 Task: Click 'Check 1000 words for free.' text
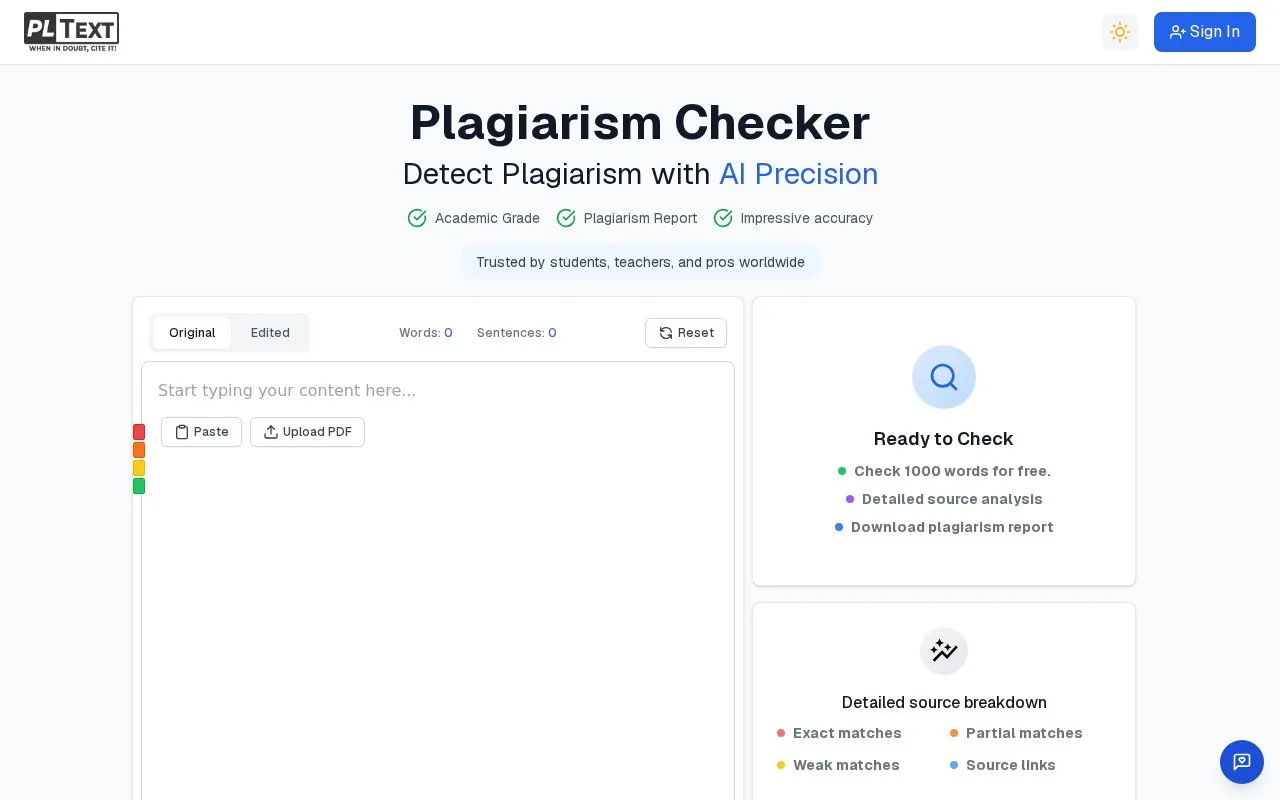(x=952, y=471)
